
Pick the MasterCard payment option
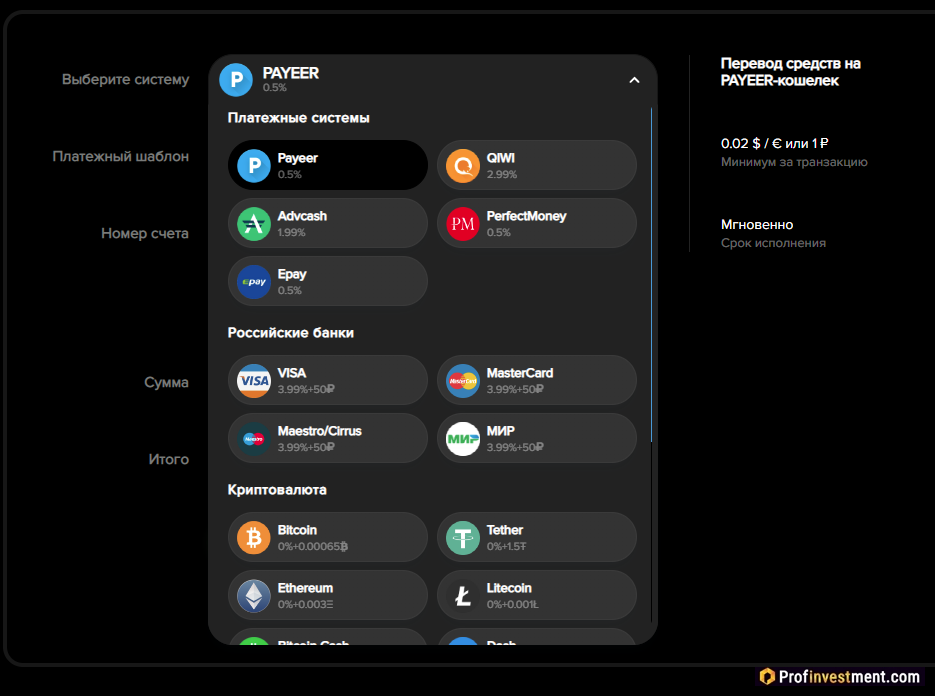[x=537, y=380]
